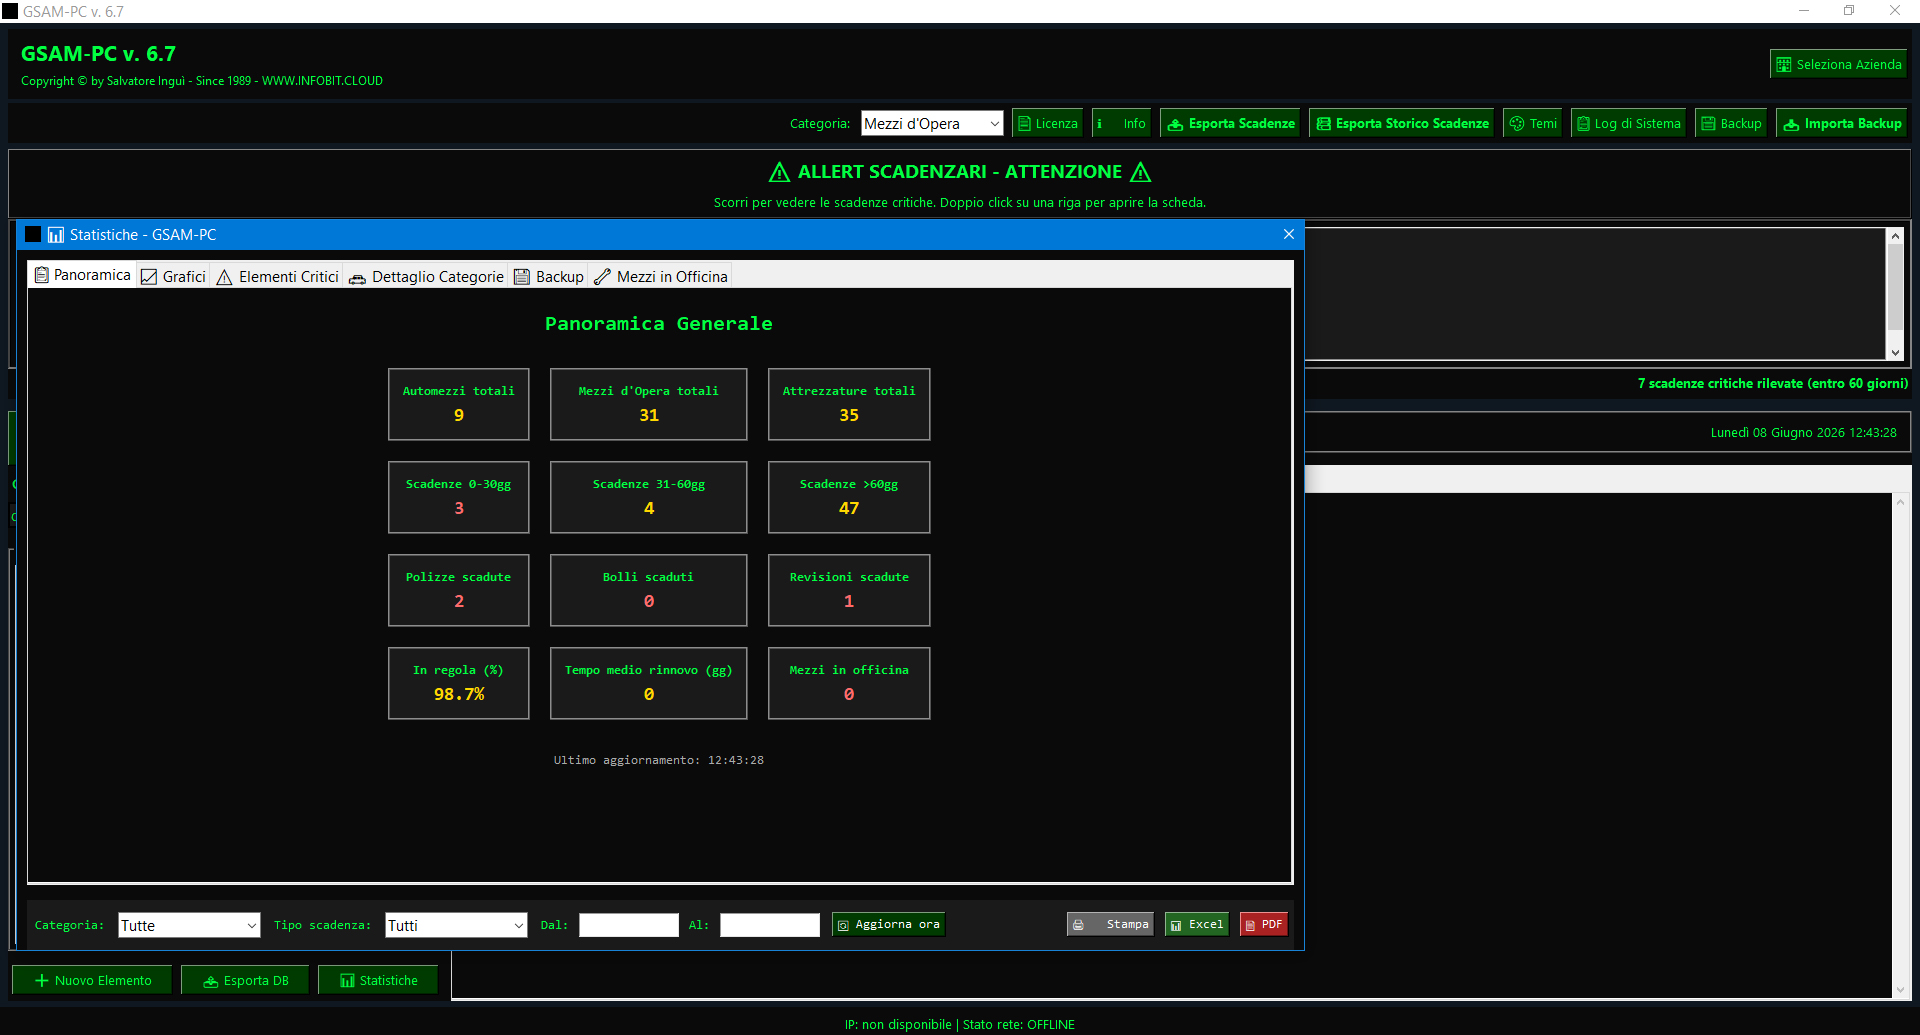Click the Mezzi d'Opera totali card
The height and width of the screenshot is (1035, 1920).
(x=649, y=404)
